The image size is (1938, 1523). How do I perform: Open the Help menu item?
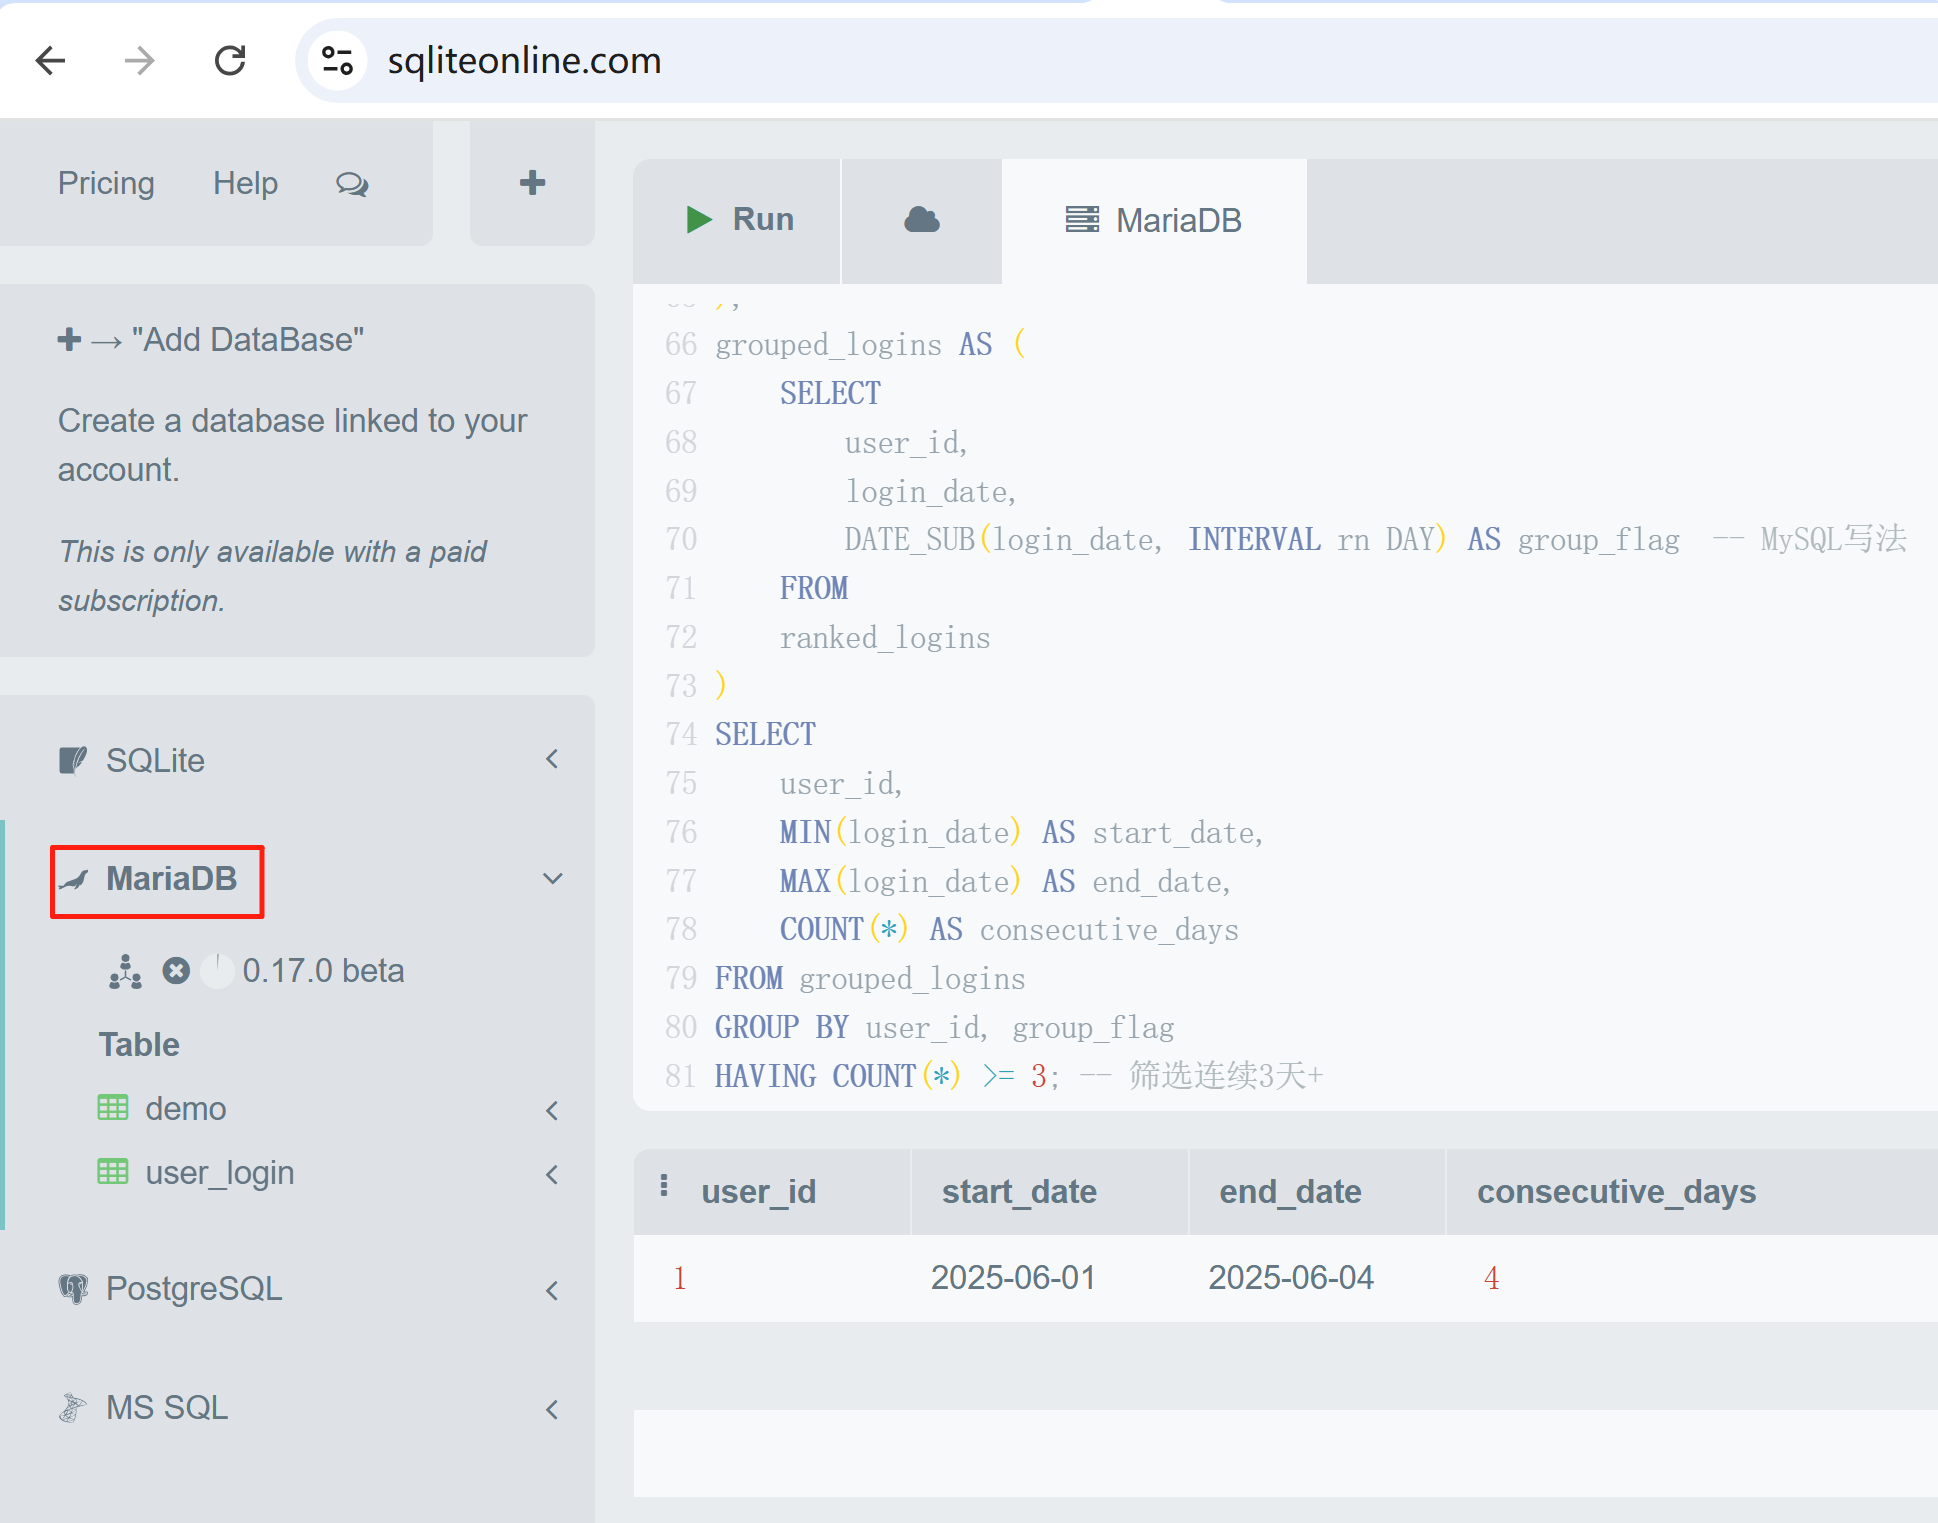(245, 184)
